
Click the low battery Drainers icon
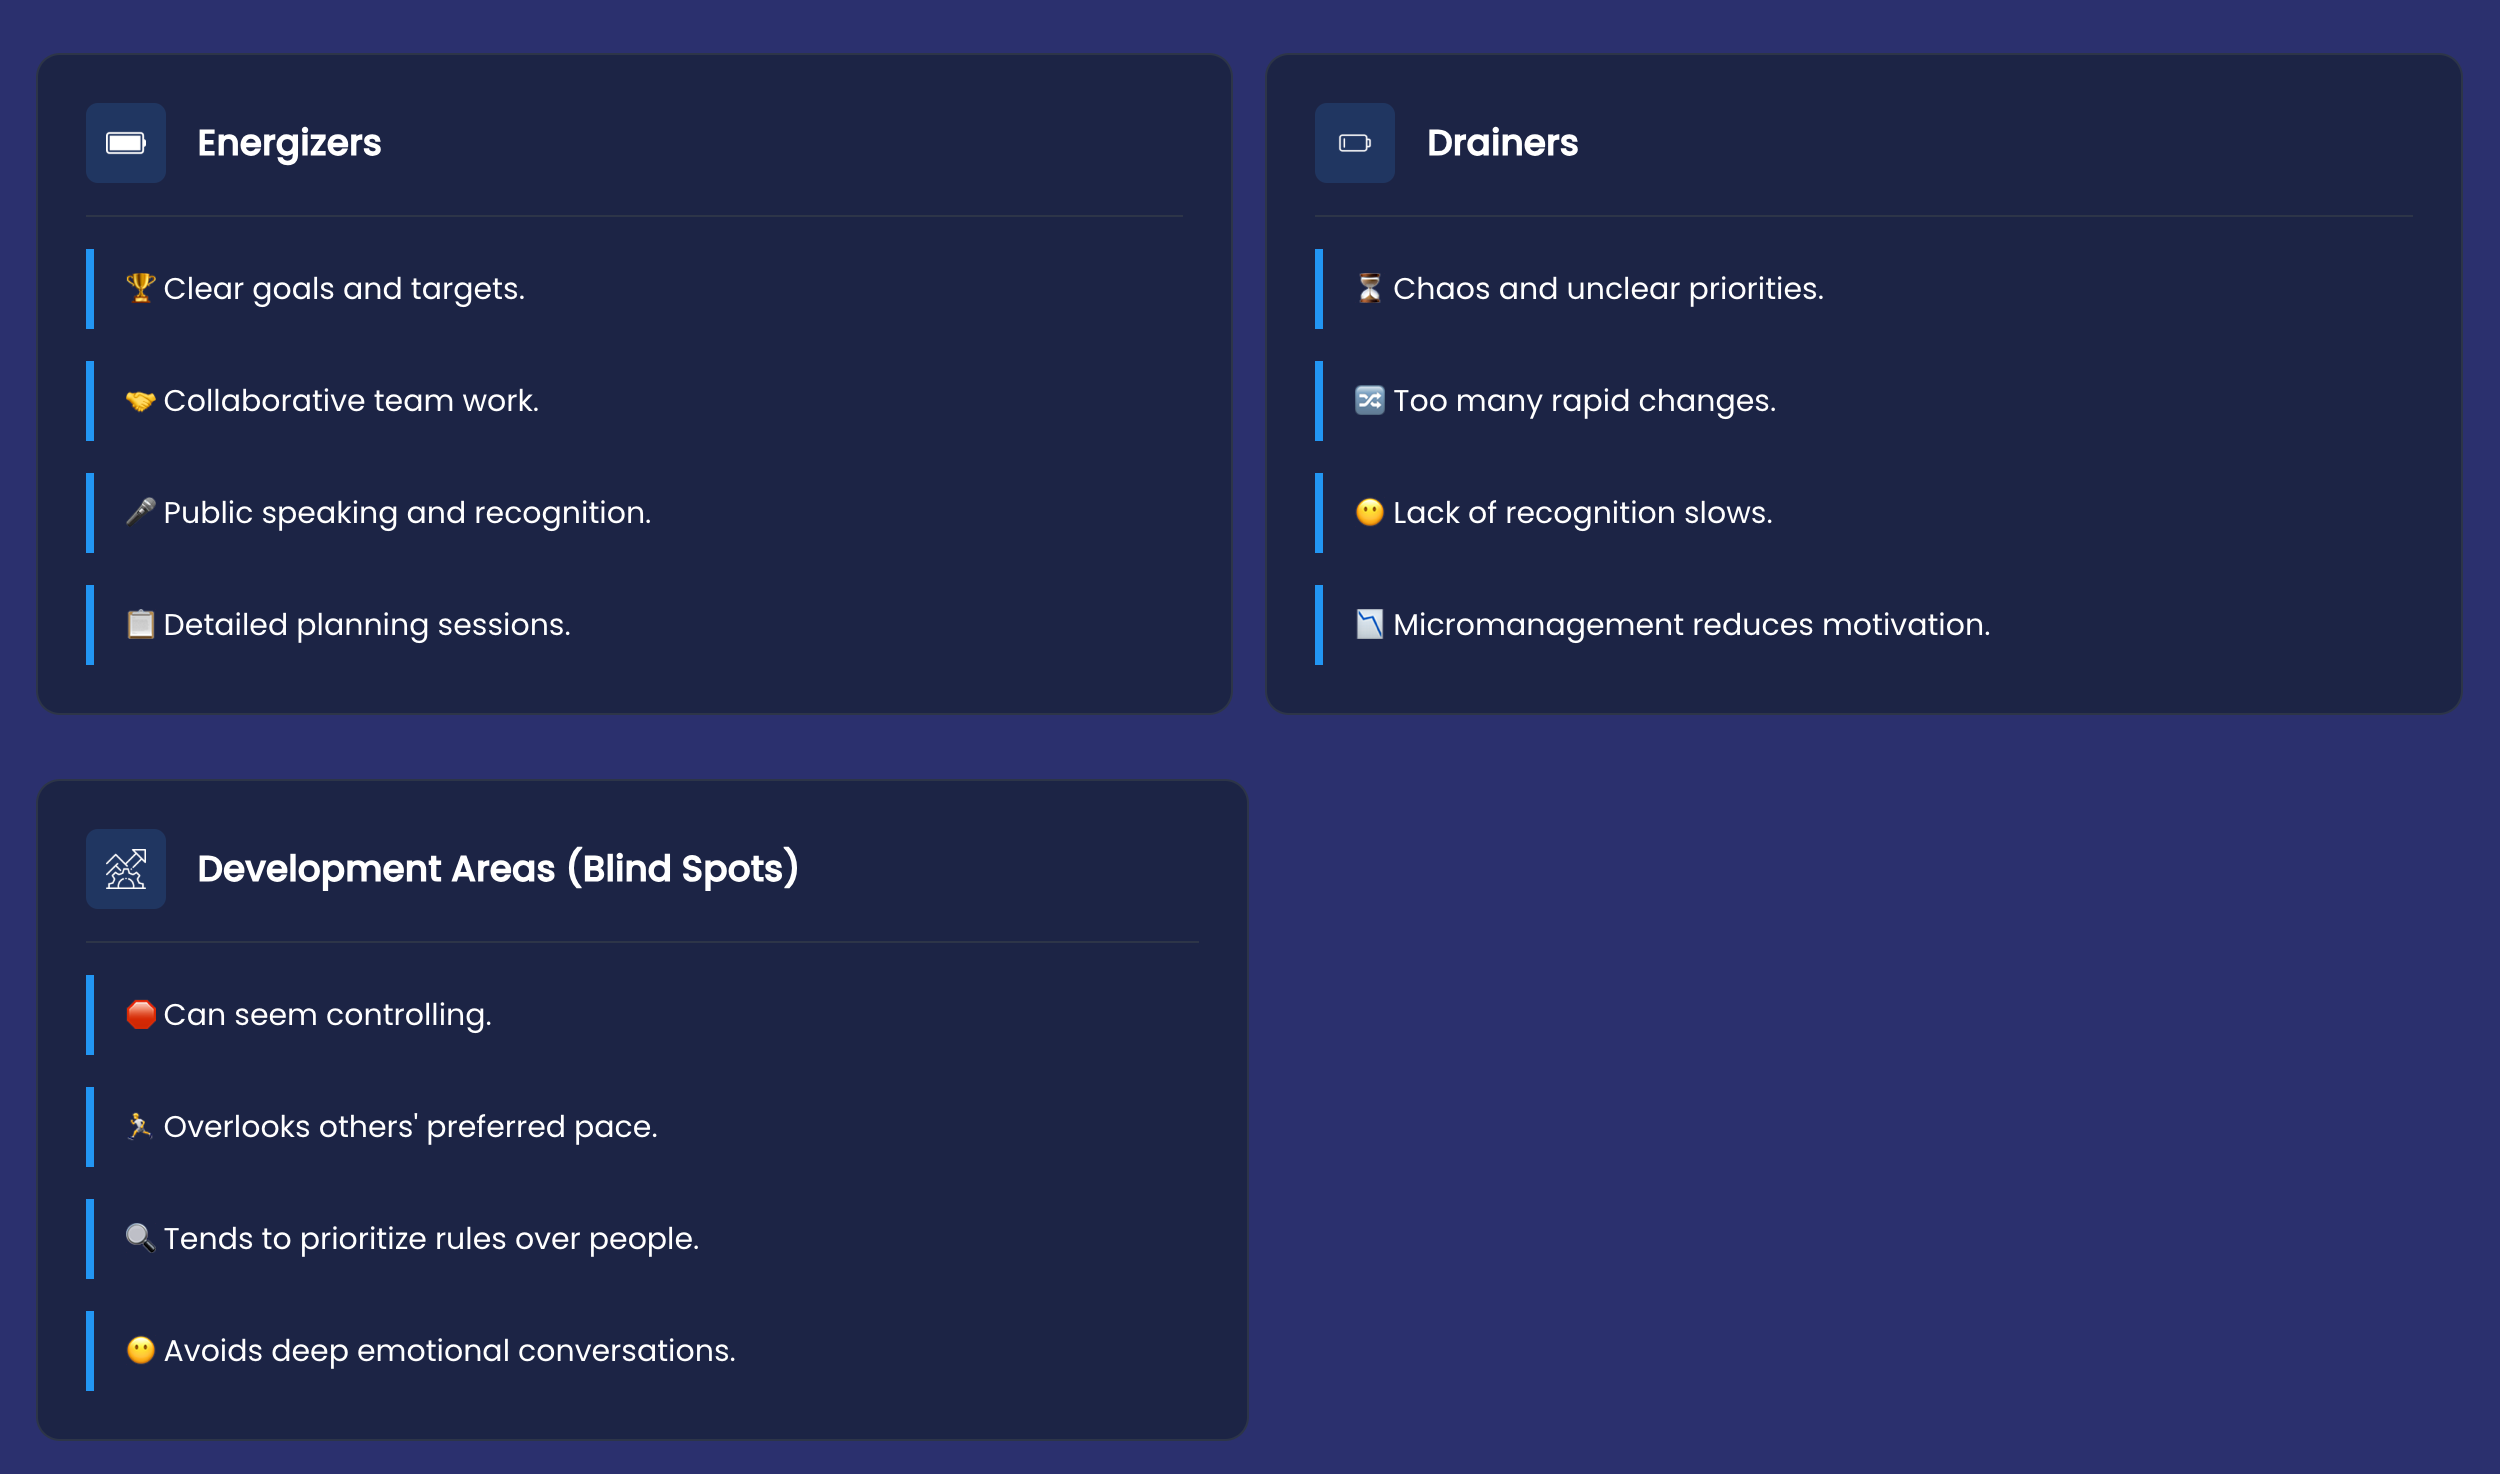(x=1354, y=143)
